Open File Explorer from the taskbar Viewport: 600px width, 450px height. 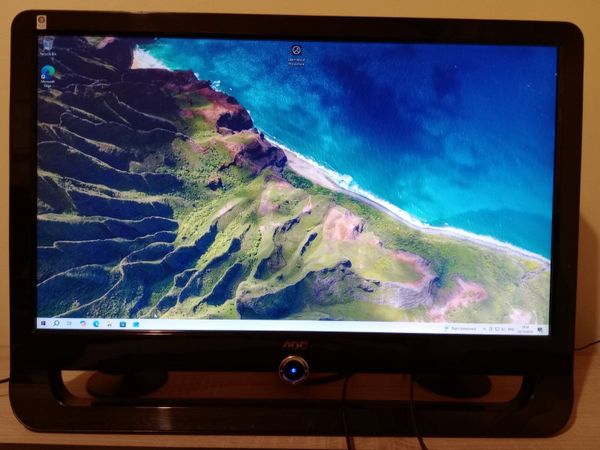click(109, 323)
